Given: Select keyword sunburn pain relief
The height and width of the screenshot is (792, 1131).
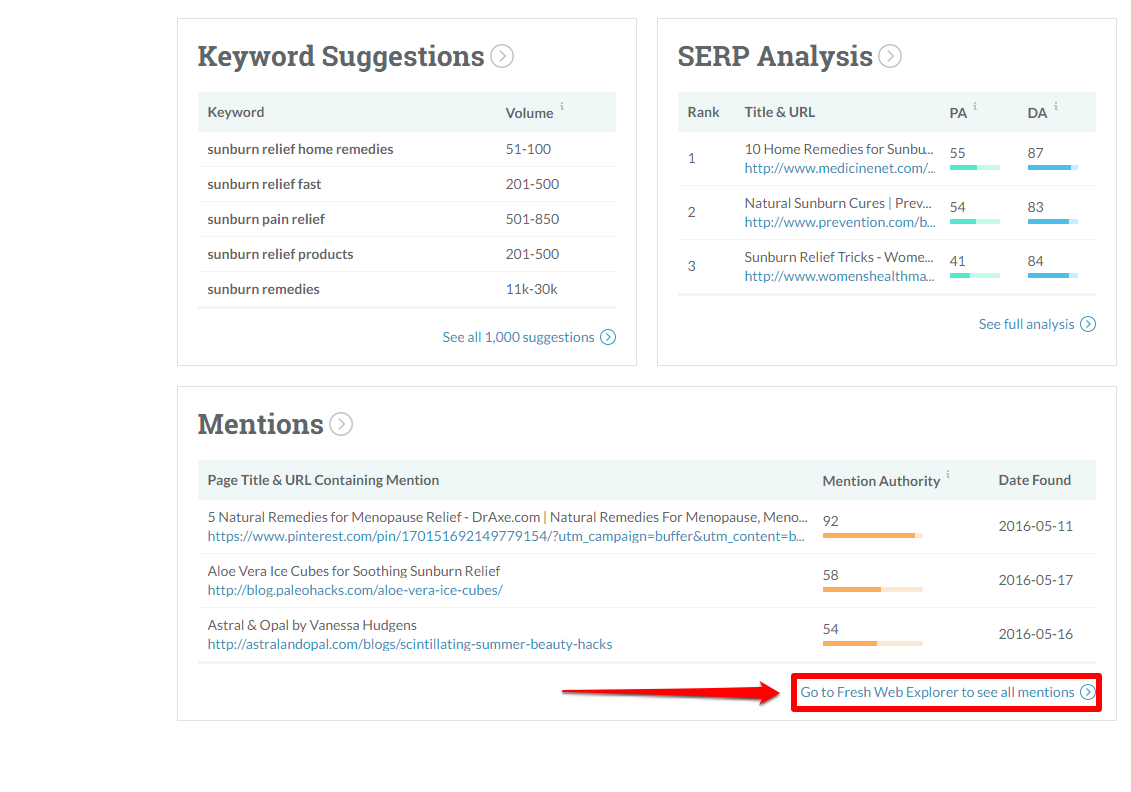Looking at the screenshot, I should pos(266,219).
